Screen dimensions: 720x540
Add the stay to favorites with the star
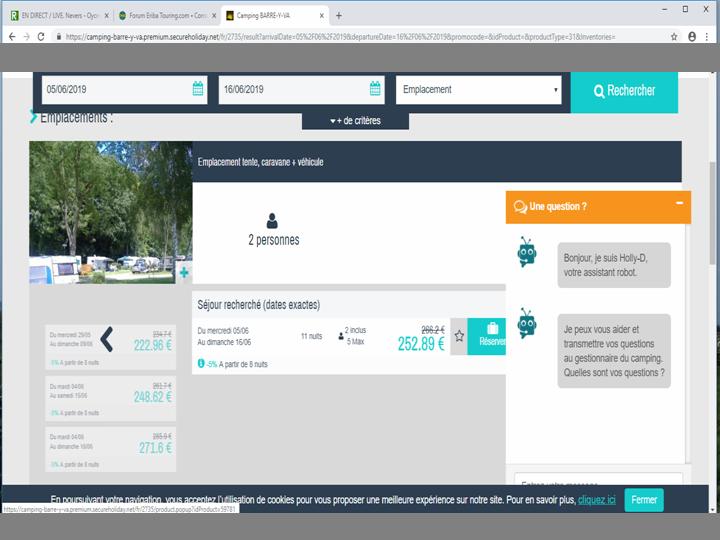459,336
